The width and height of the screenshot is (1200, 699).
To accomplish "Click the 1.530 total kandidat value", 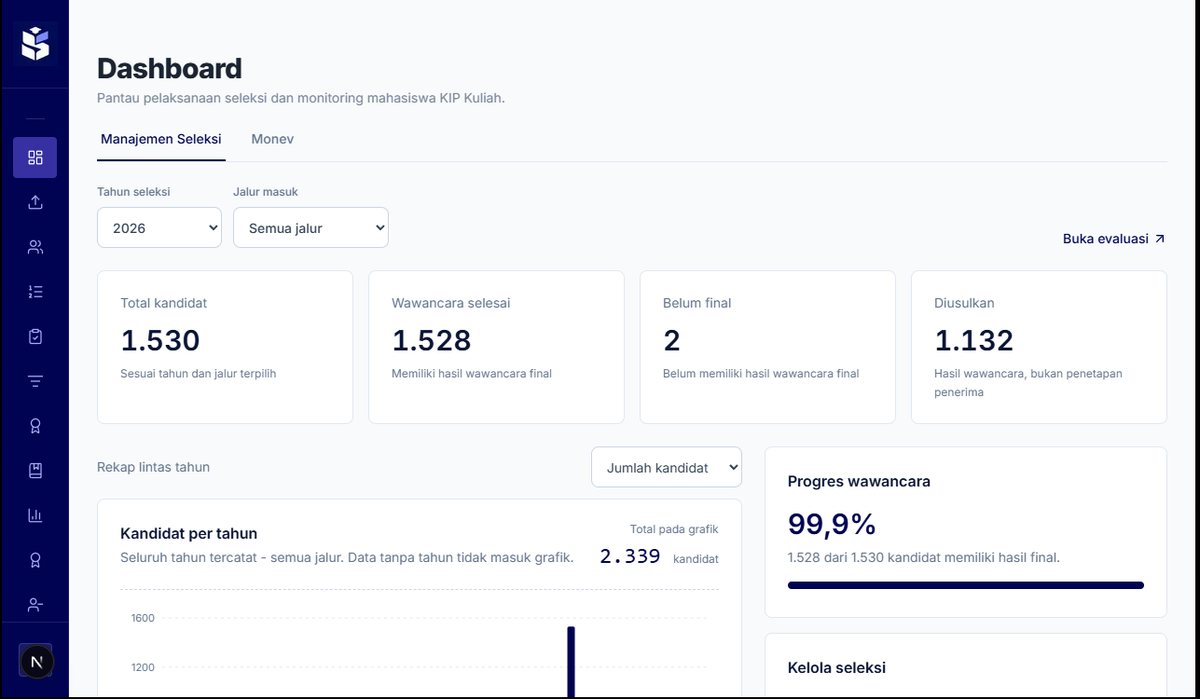I will point(160,340).
